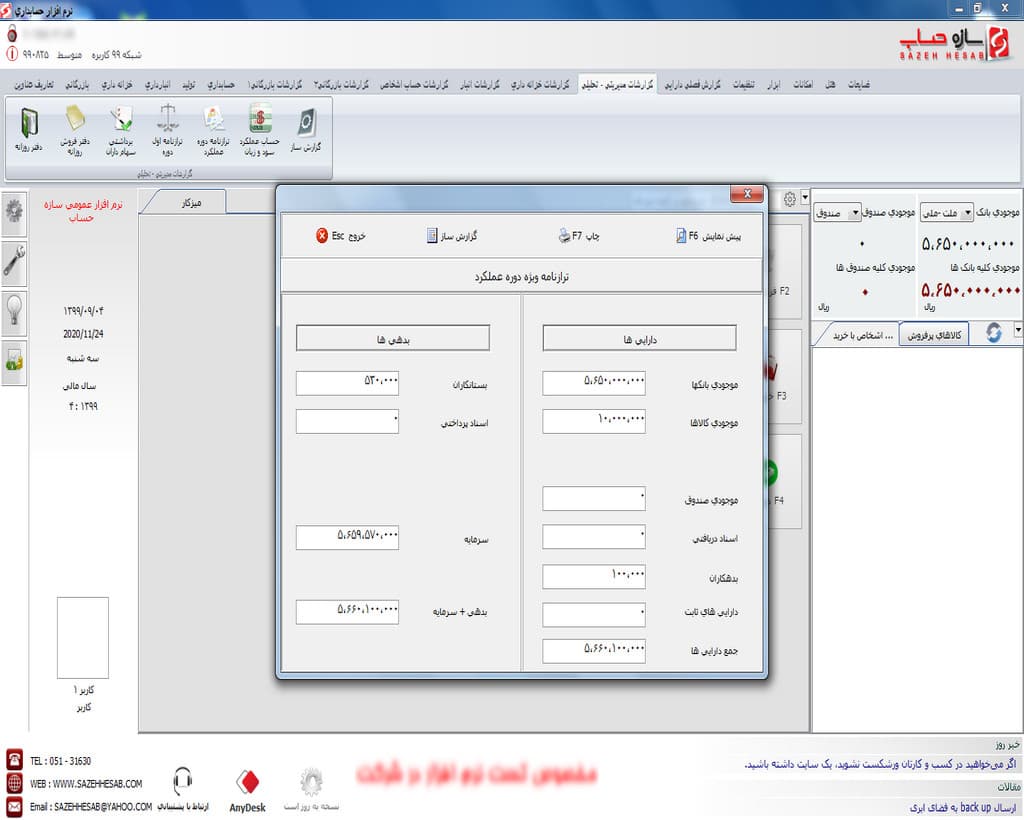This screenshot has width=1024, height=820.
Task: Open the dropdown arrow next to the gear icon
Action: [805, 198]
